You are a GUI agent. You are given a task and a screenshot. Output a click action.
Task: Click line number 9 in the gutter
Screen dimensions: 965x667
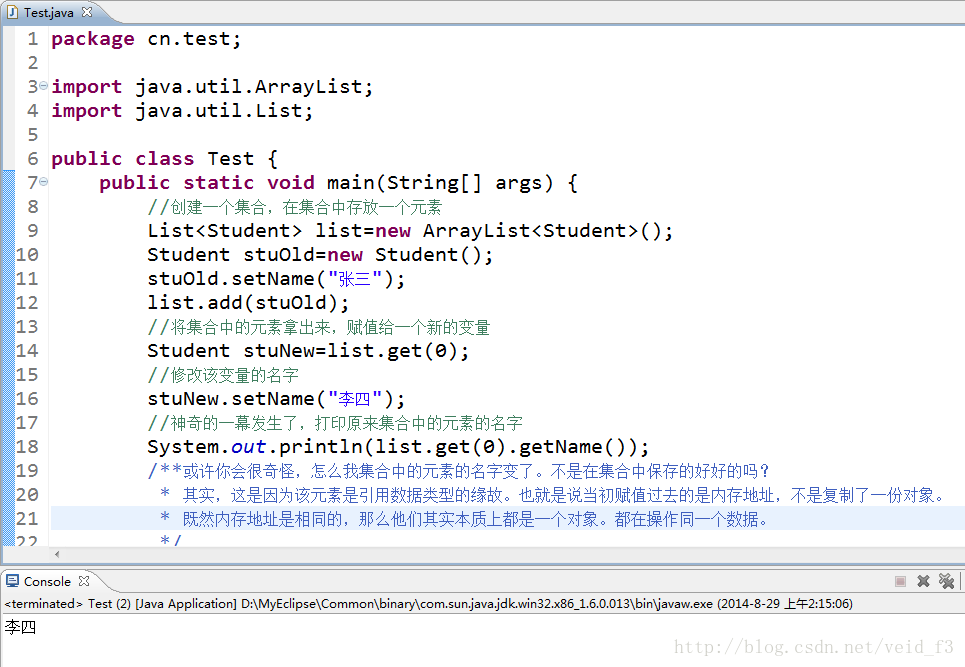click(x=33, y=231)
